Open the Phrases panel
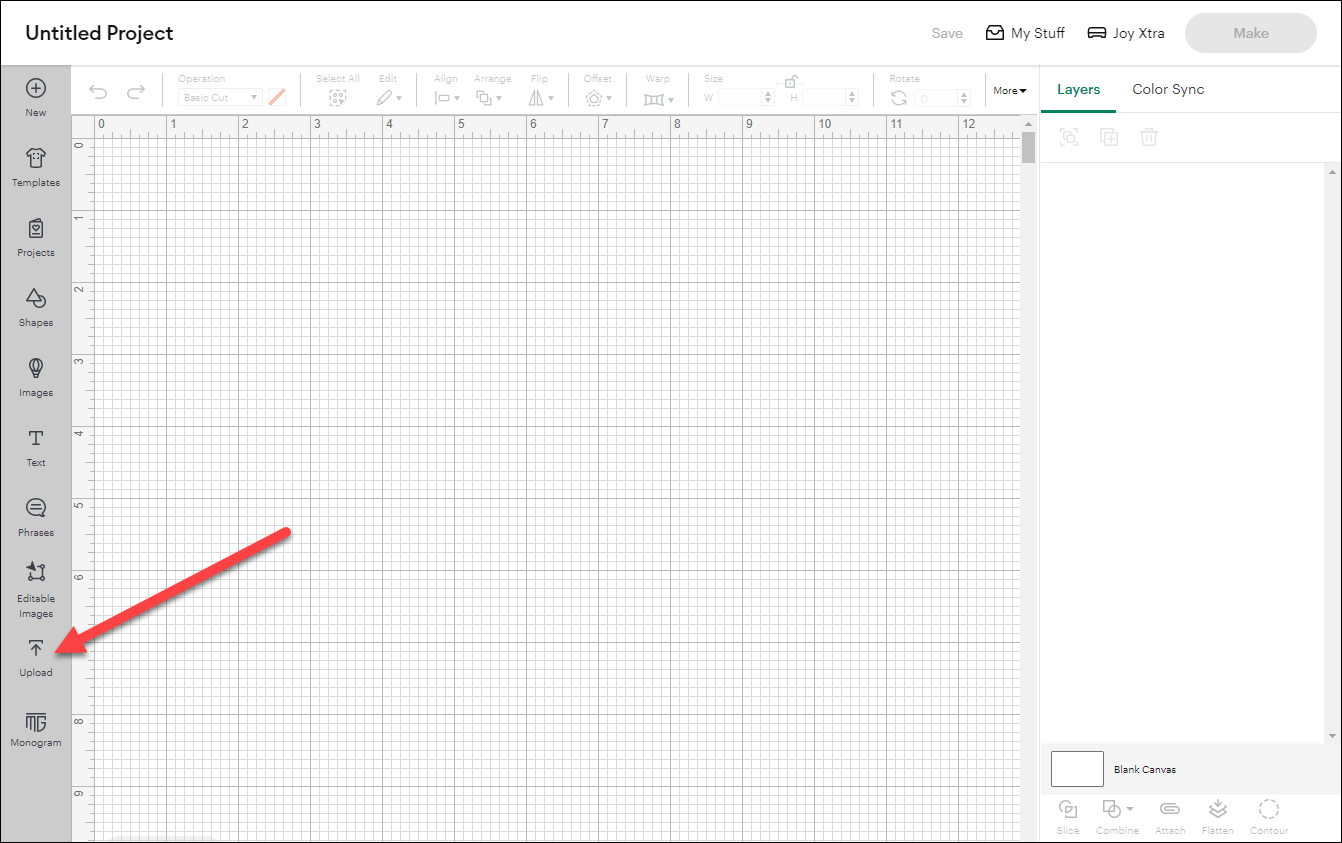The width and height of the screenshot is (1342, 843). (x=35, y=516)
